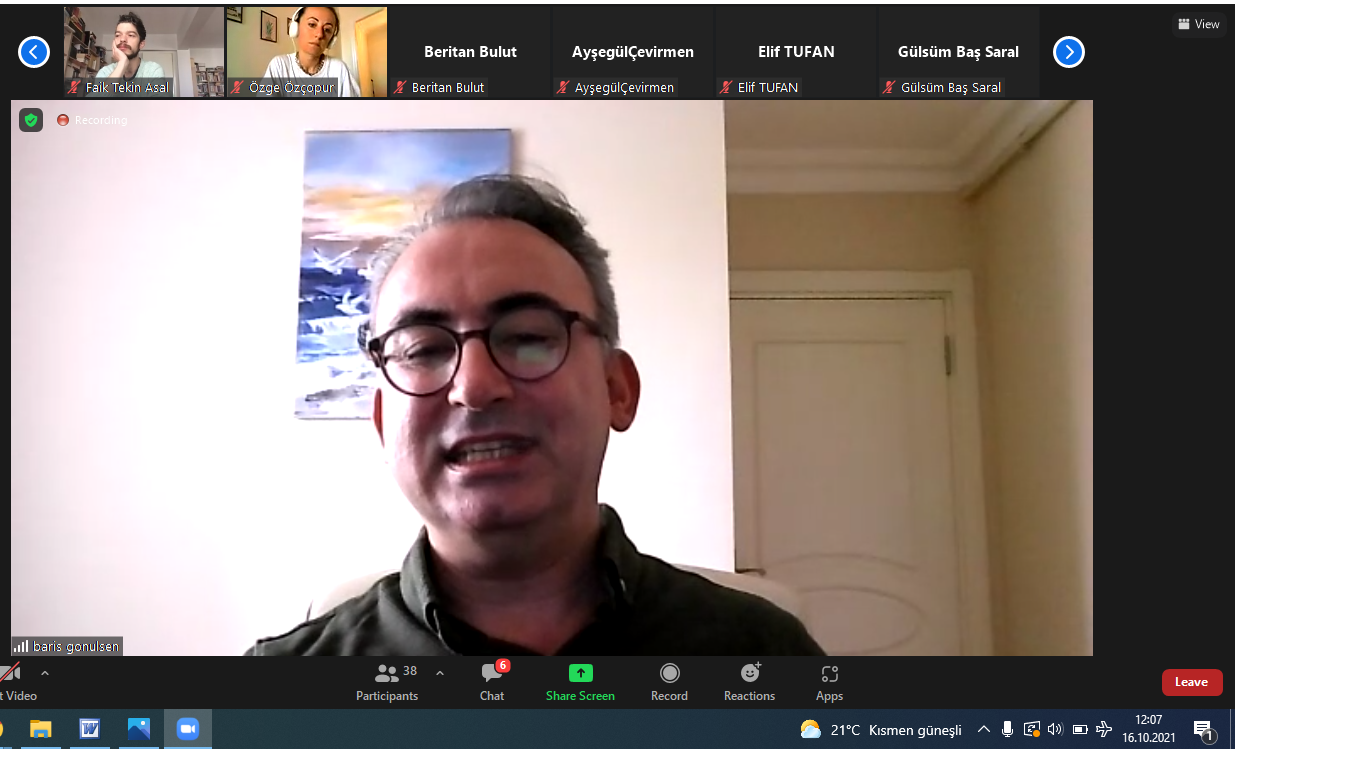1366x768 pixels.
Task: Open the Reactions menu
Action: point(749,682)
